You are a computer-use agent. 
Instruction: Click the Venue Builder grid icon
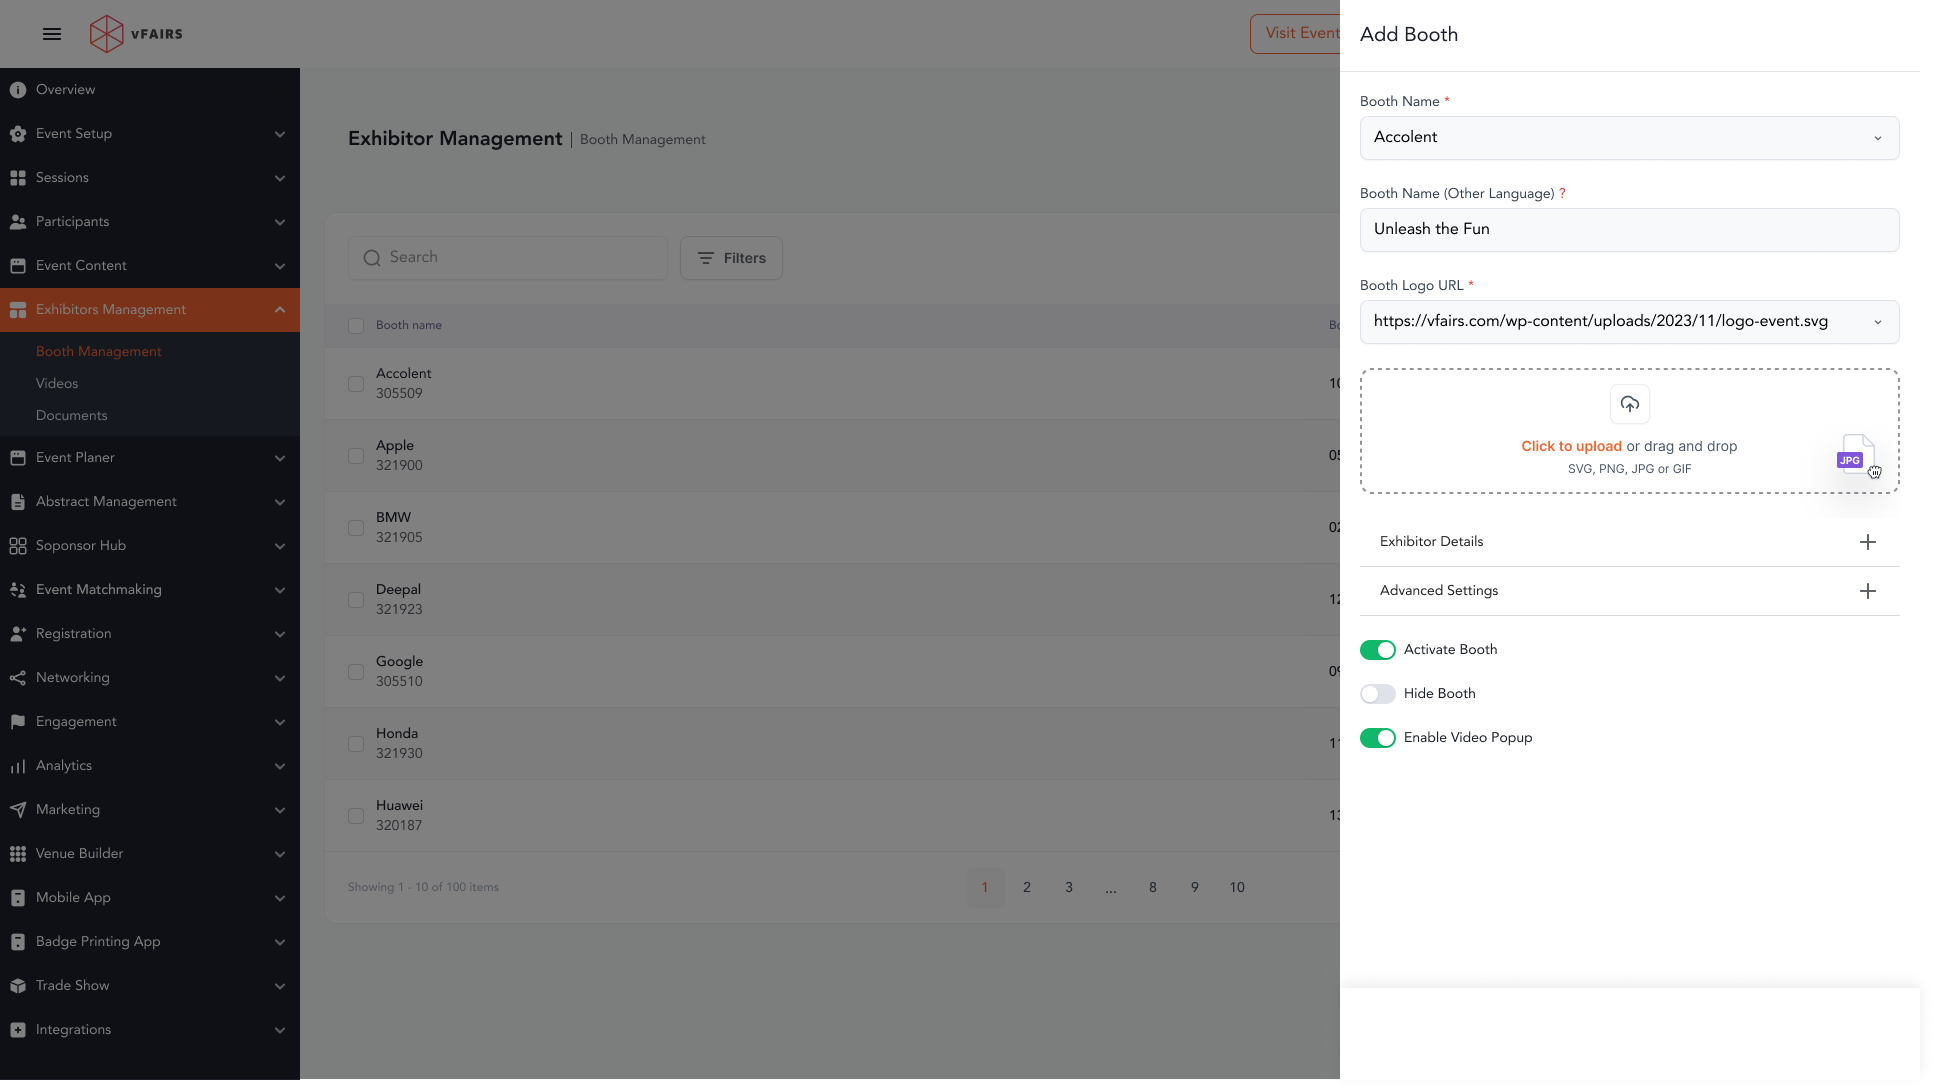click(x=18, y=854)
